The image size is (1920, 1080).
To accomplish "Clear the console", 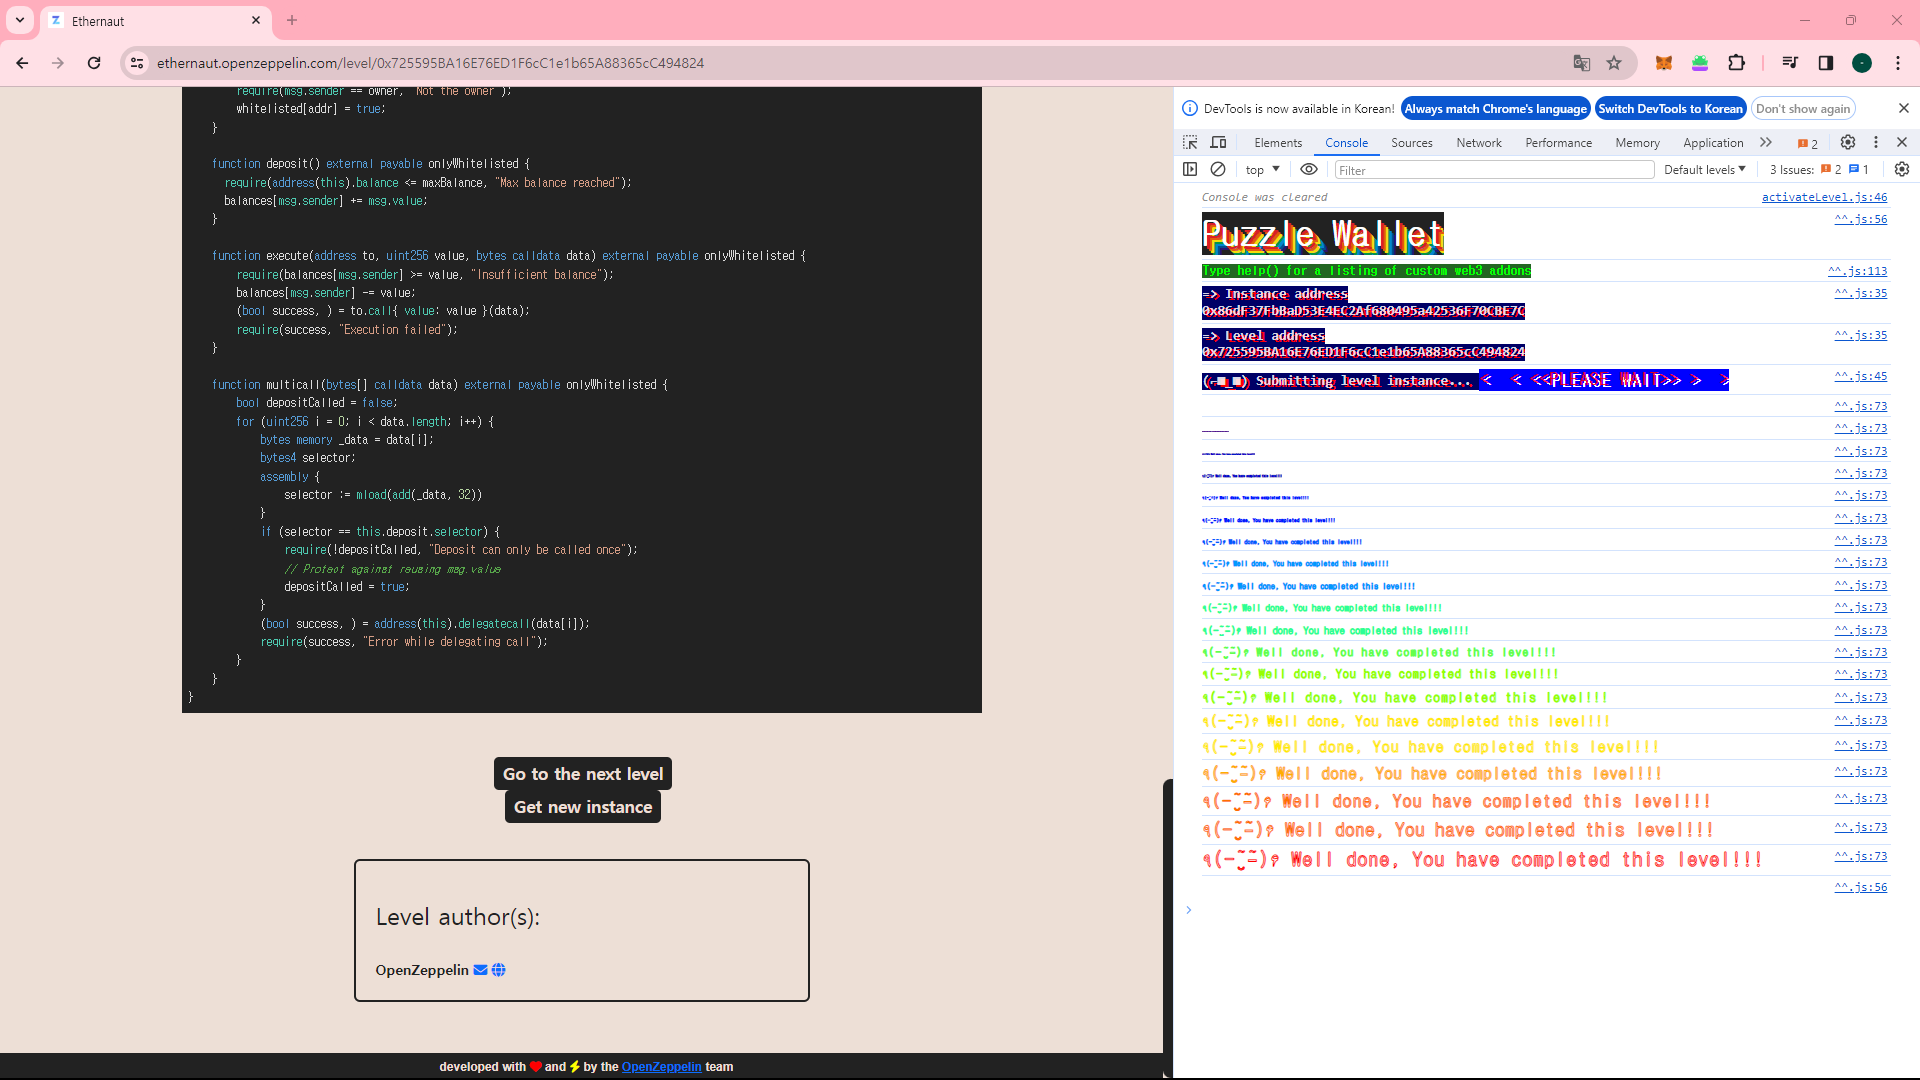I will (1218, 170).
